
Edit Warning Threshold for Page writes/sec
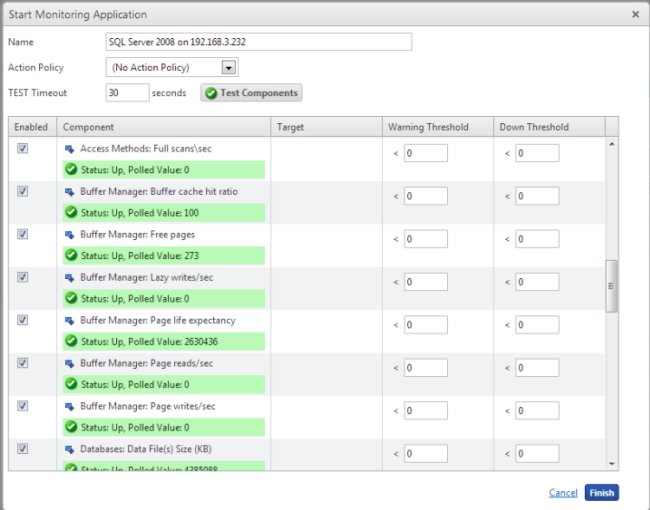click(x=426, y=410)
